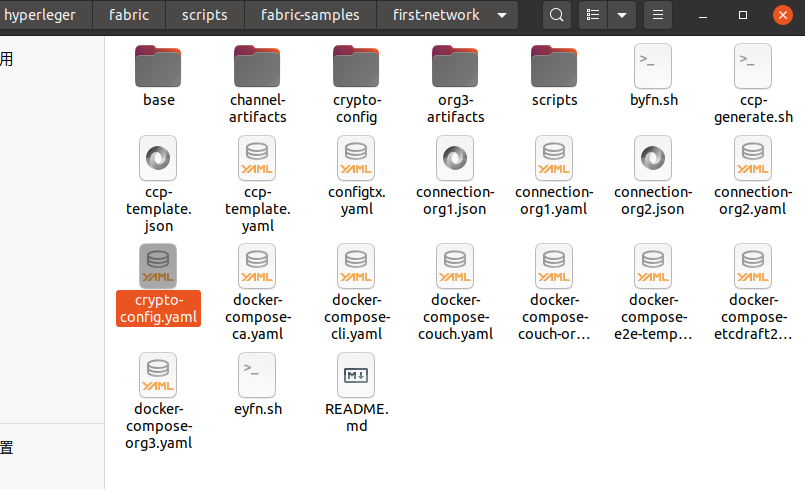Open the search button in header bar
The height and width of the screenshot is (489, 805).
[x=557, y=15]
